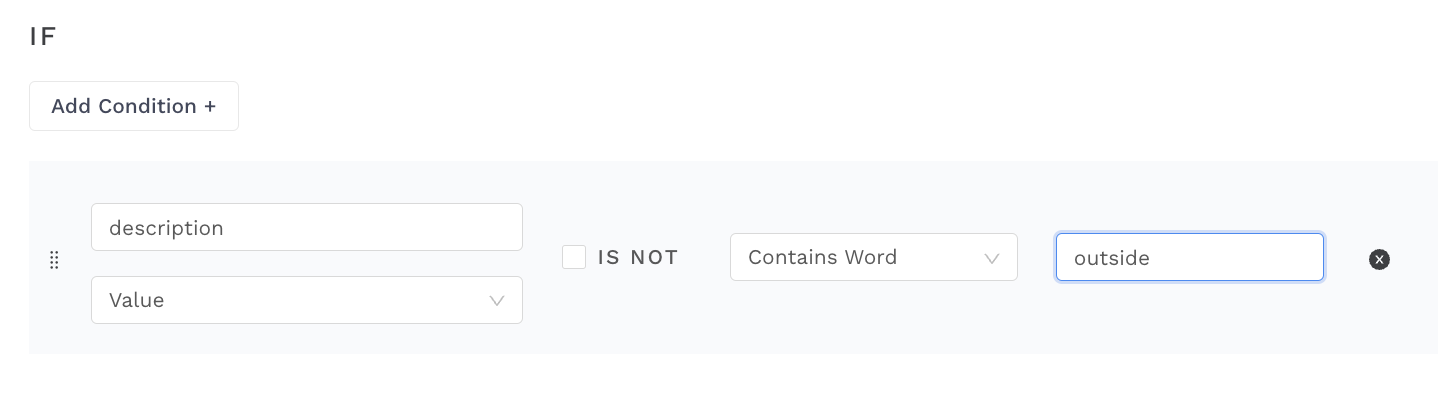Remove the condition with the X icon
The width and height of the screenshot is (1454, 394).
[1379, 260]
